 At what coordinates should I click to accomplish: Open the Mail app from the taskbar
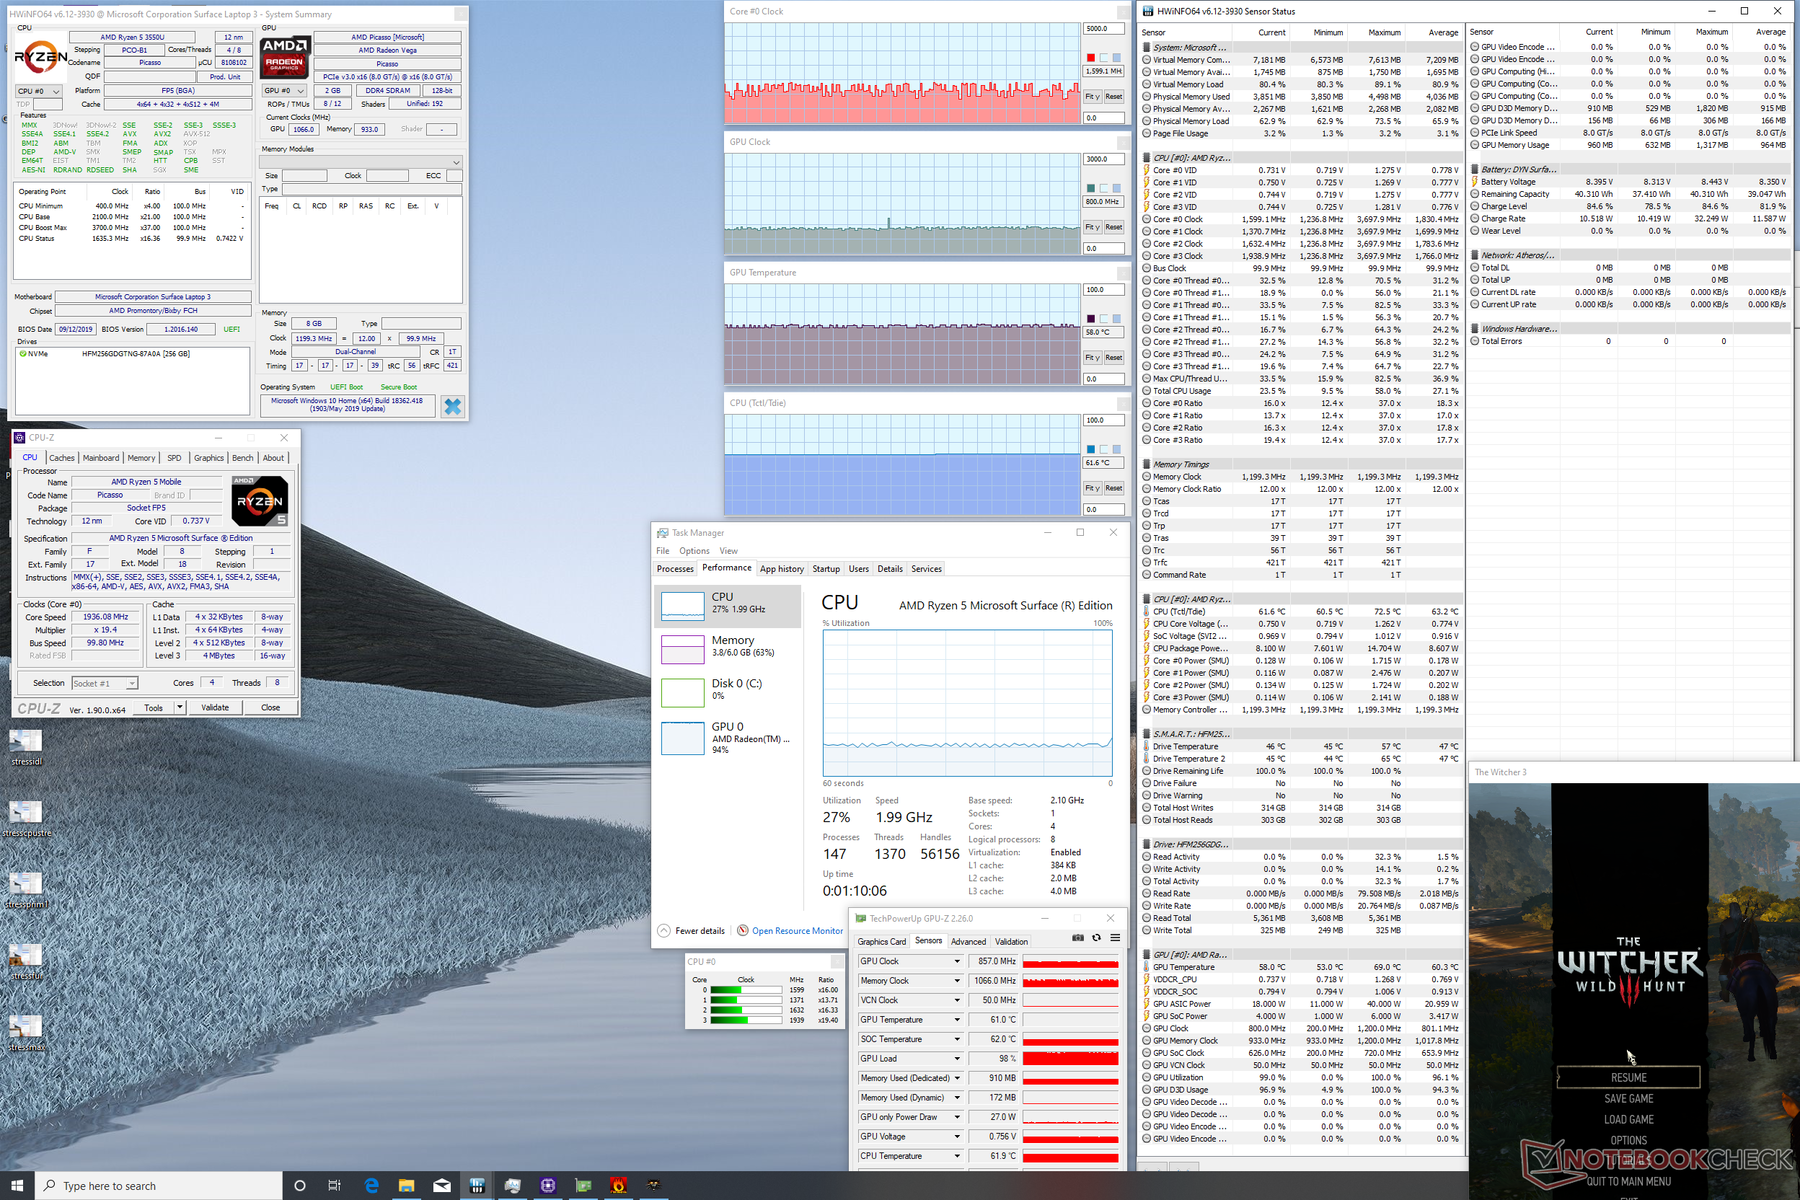(442, 1186)
